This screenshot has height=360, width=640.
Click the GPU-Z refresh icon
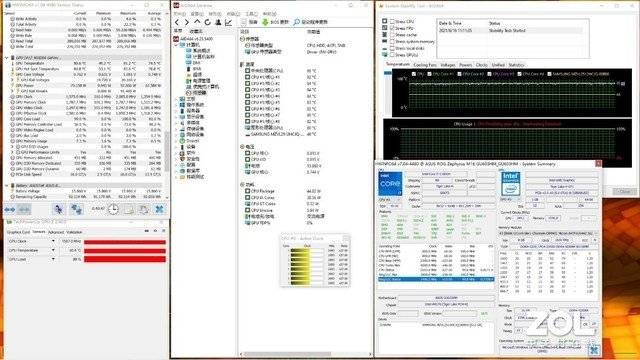[x=155, y=231]
